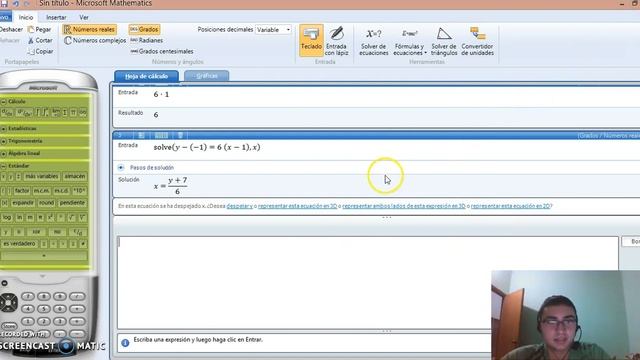Click the d/dx derivative key

[x=7, y=112]
